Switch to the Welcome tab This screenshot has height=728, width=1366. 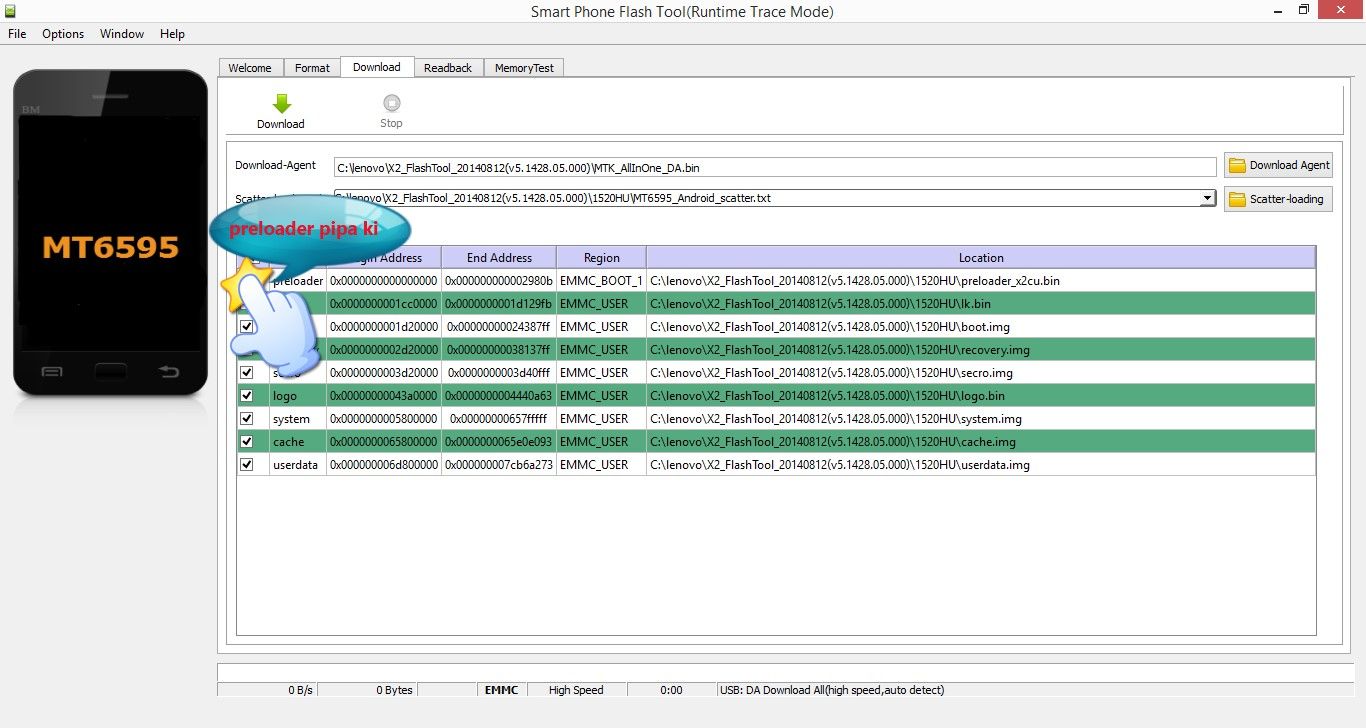point(250,68)
